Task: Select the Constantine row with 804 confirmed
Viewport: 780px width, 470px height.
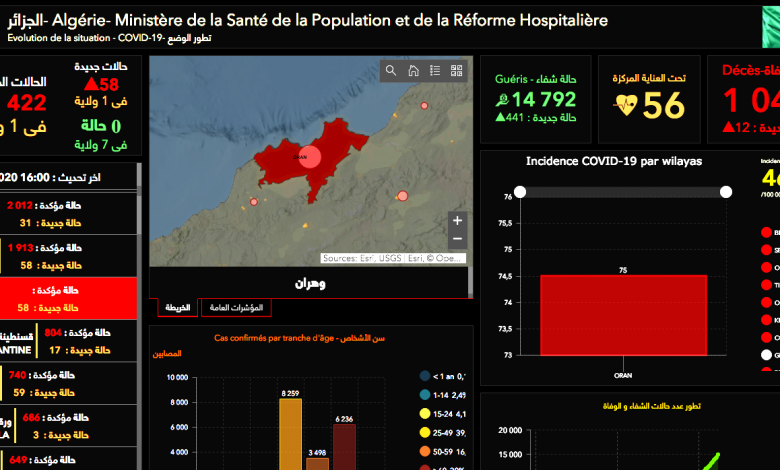Action: (x=68, y=341)
